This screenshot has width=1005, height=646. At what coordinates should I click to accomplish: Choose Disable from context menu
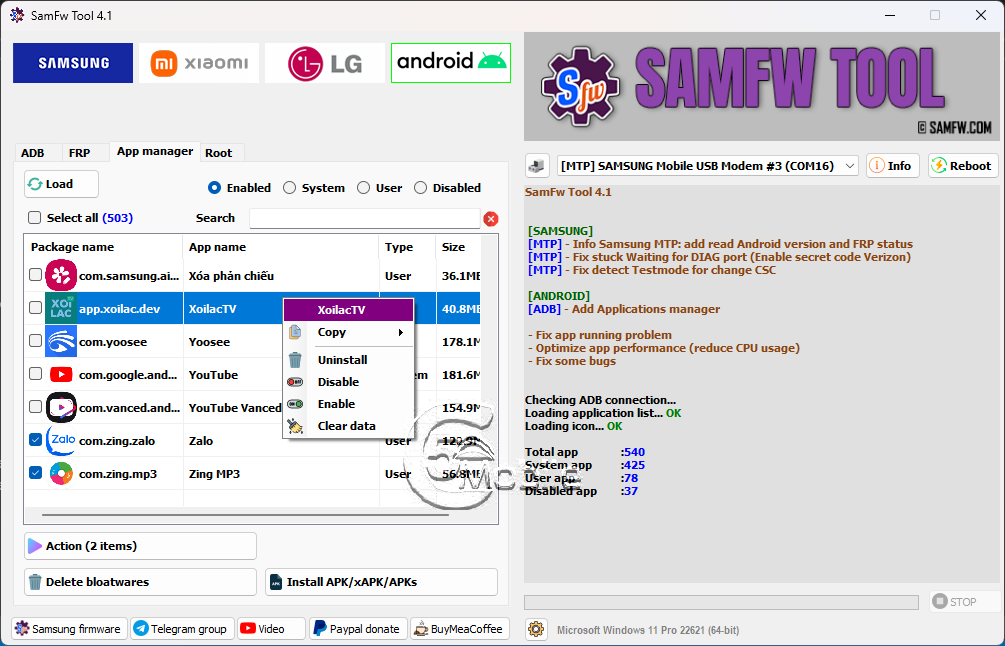[x=348, y=382]
